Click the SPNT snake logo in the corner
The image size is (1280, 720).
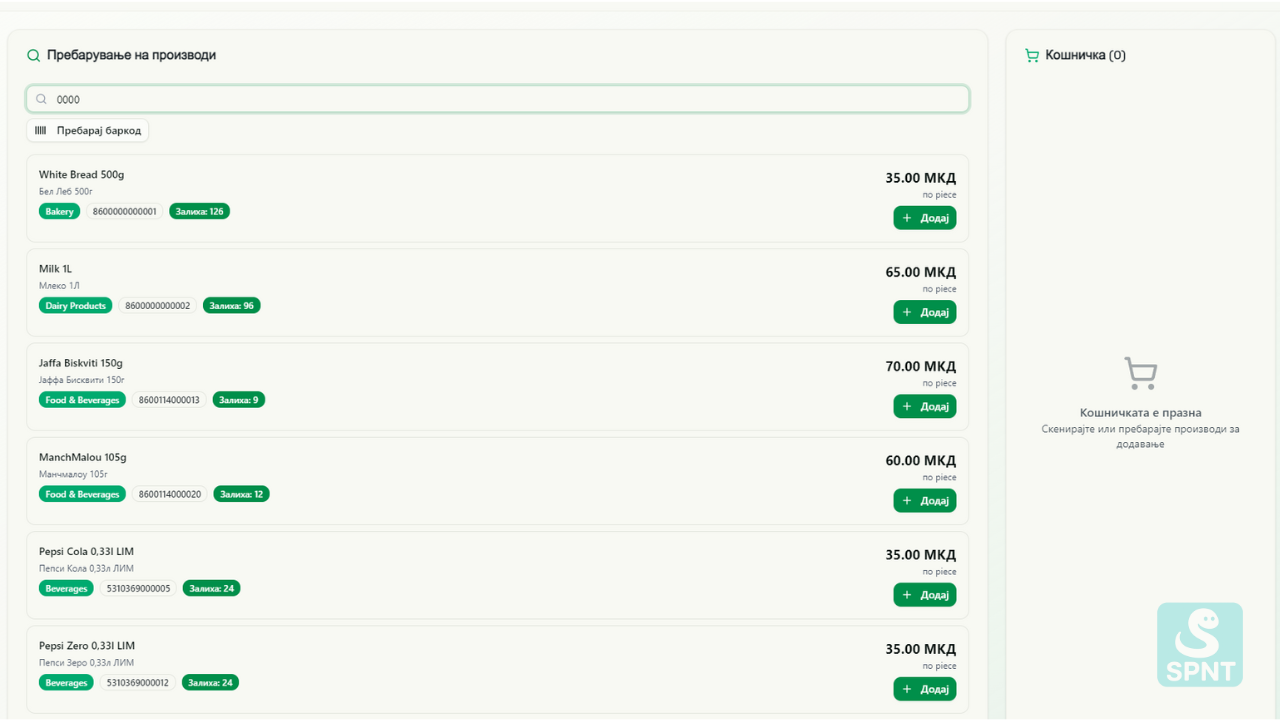click(x=1199, y=644)
